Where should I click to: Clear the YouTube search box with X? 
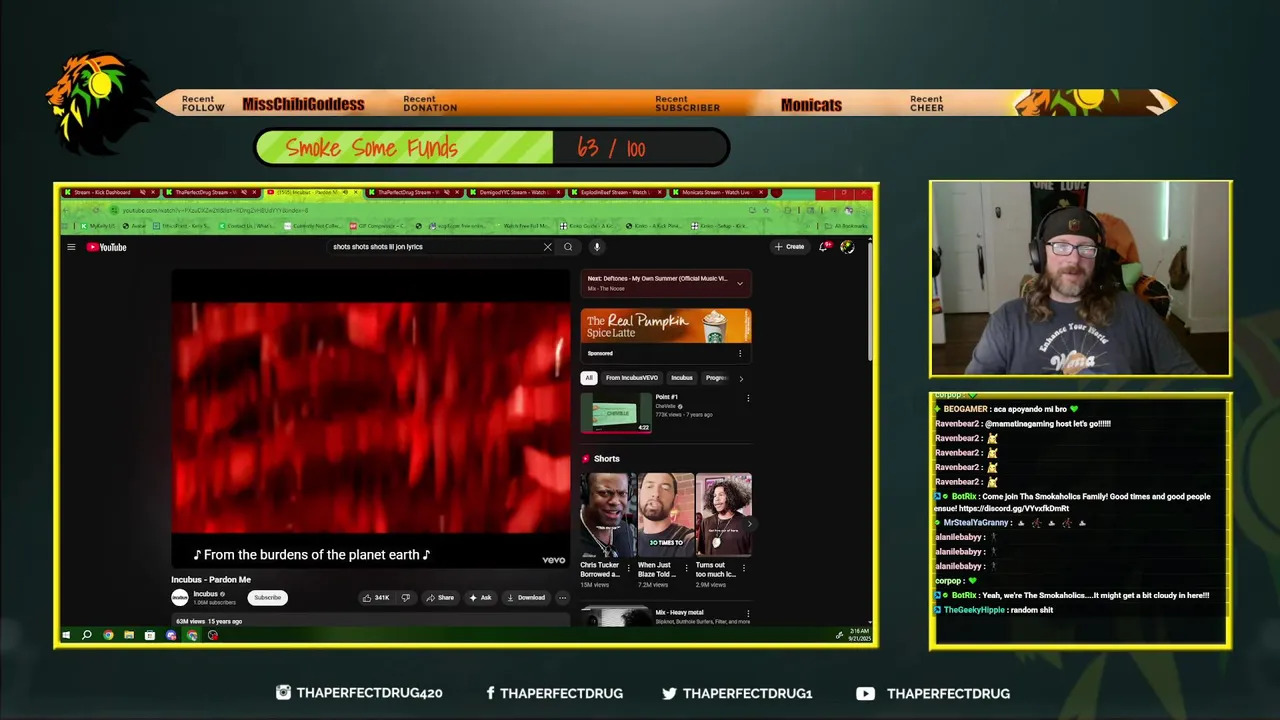pos(547,247)
